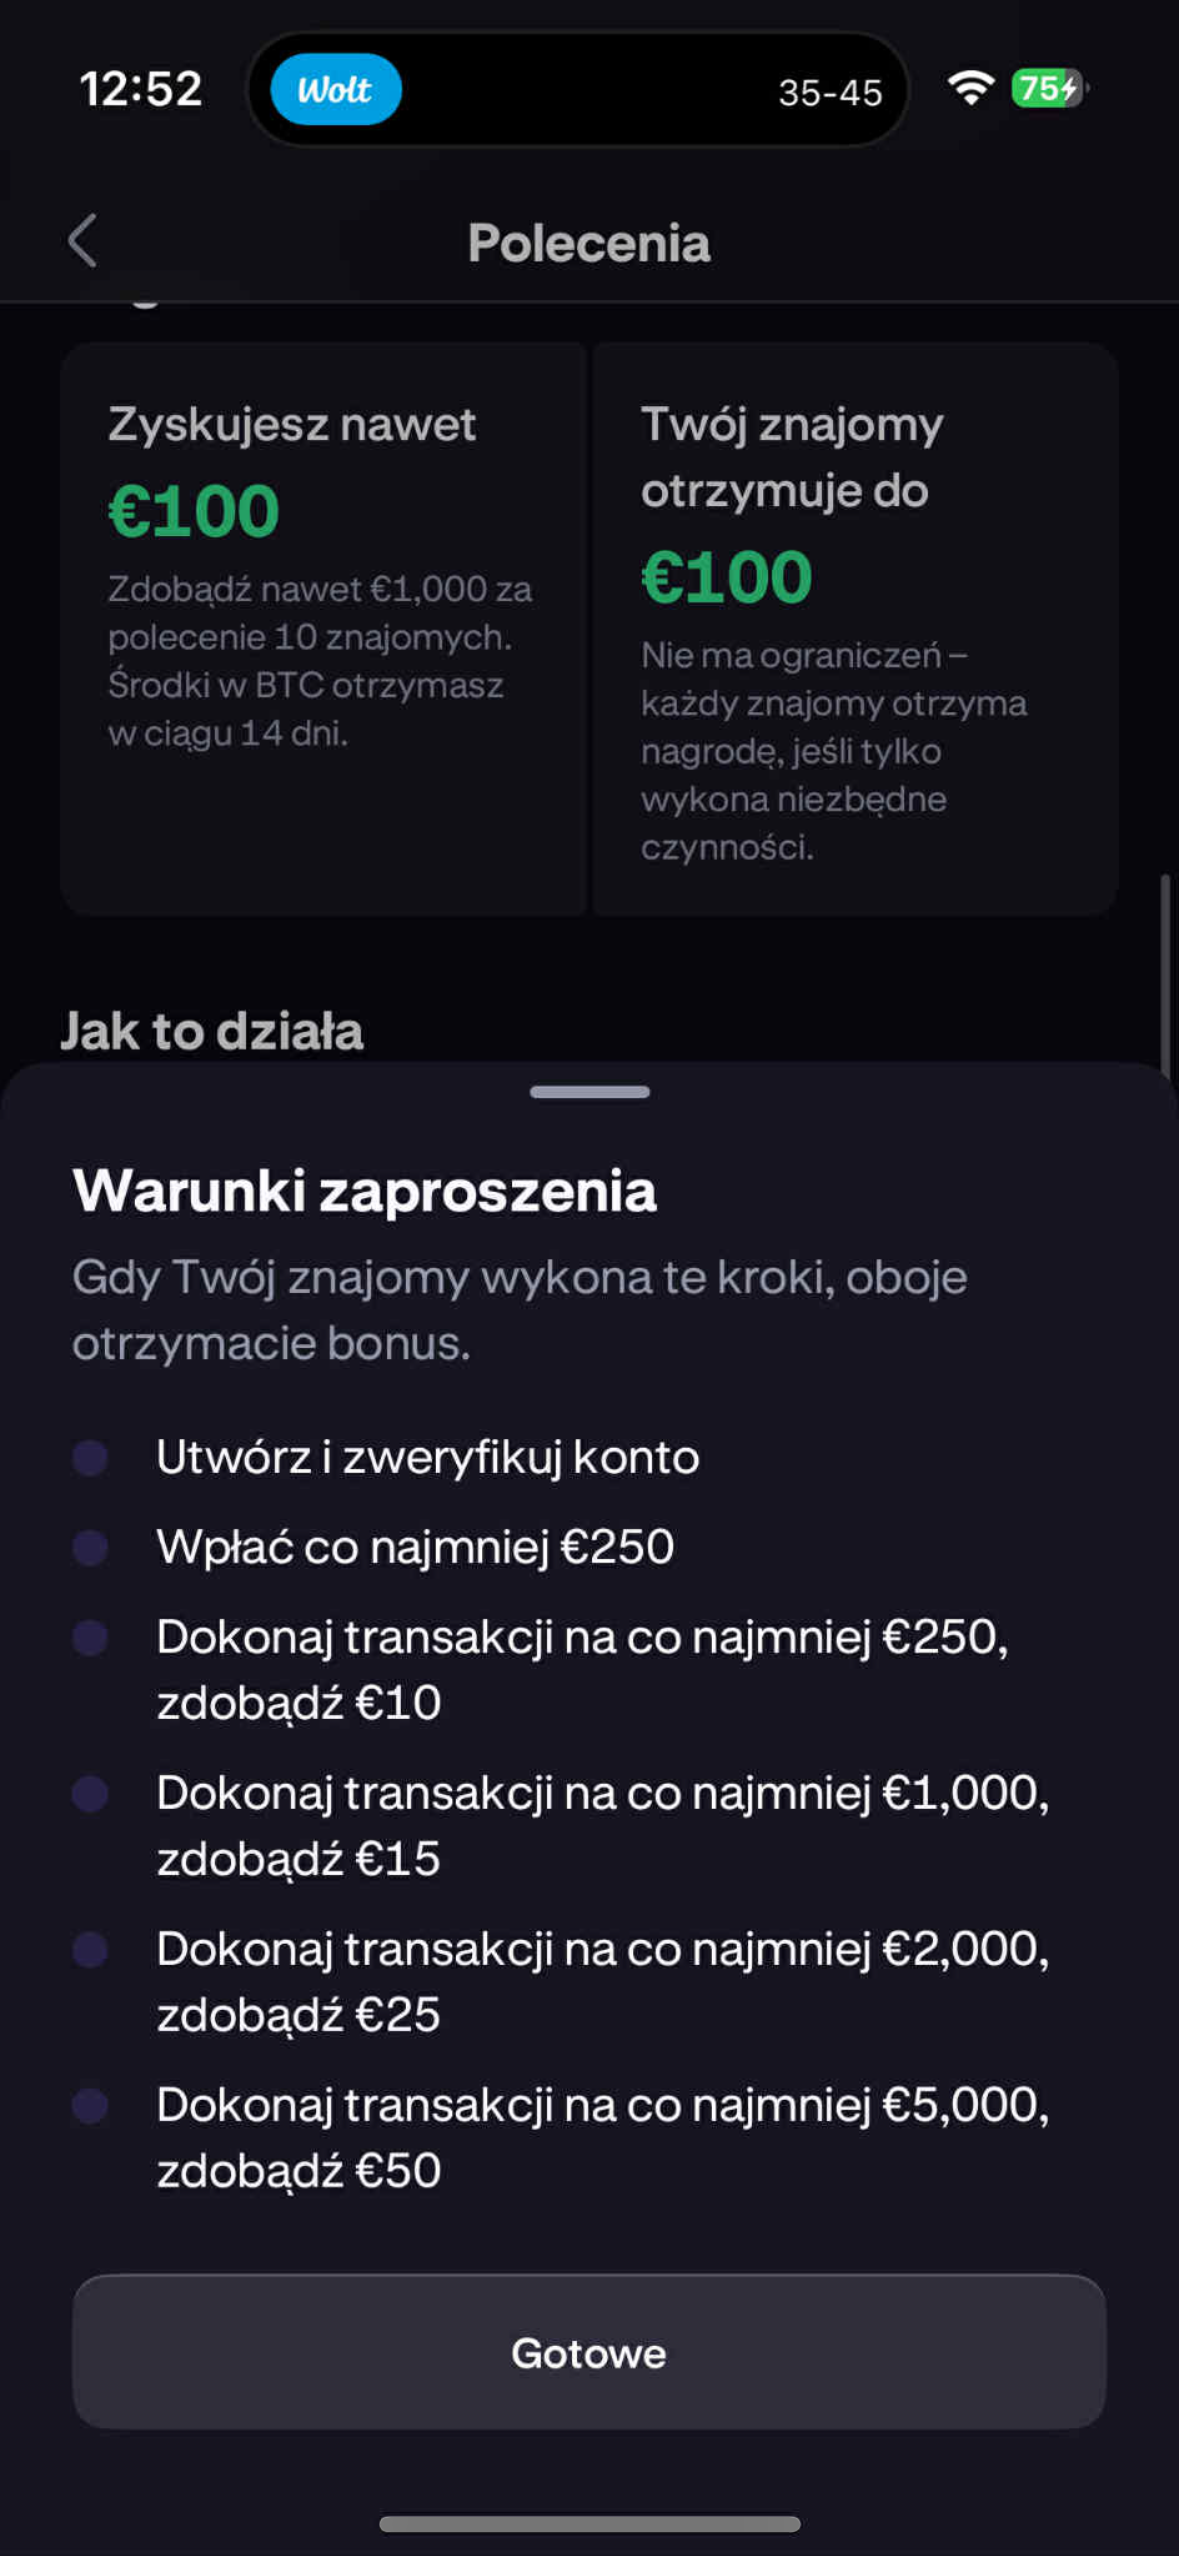This screenshot has width=1179, height=2556.
Task: Tap the bottom sheet drag handle
Action: 589,1092
